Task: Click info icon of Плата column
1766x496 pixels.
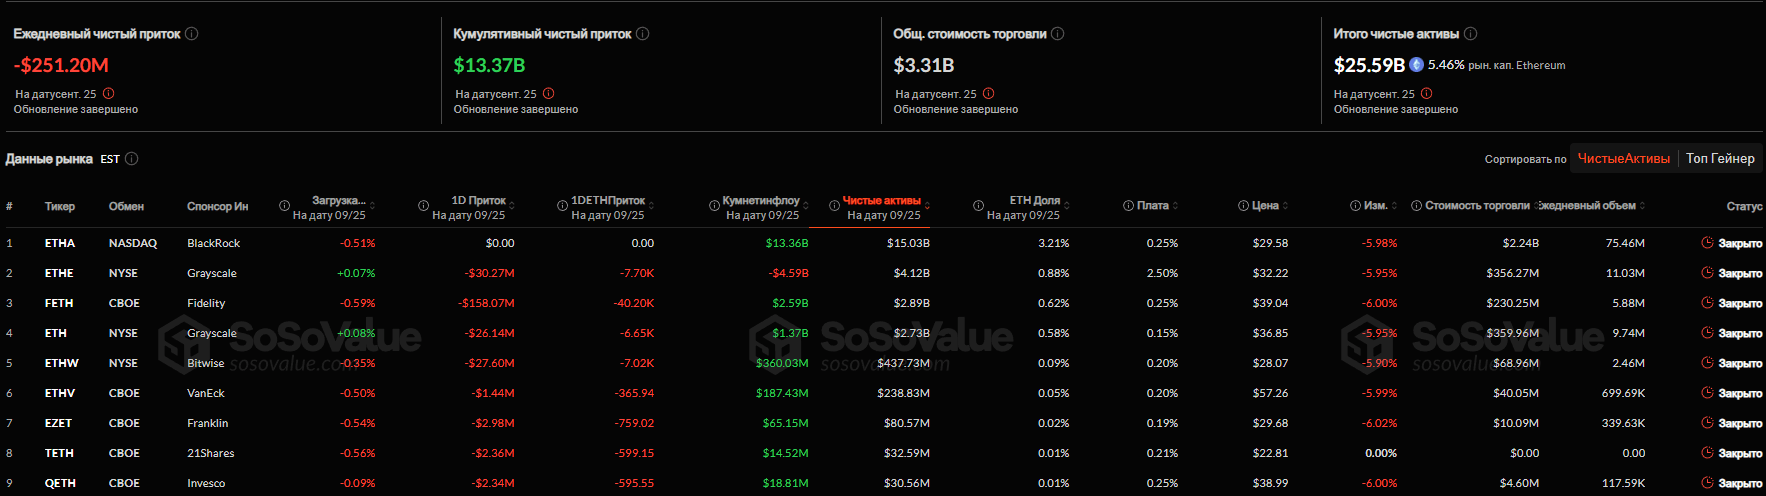Action: 1128,205
